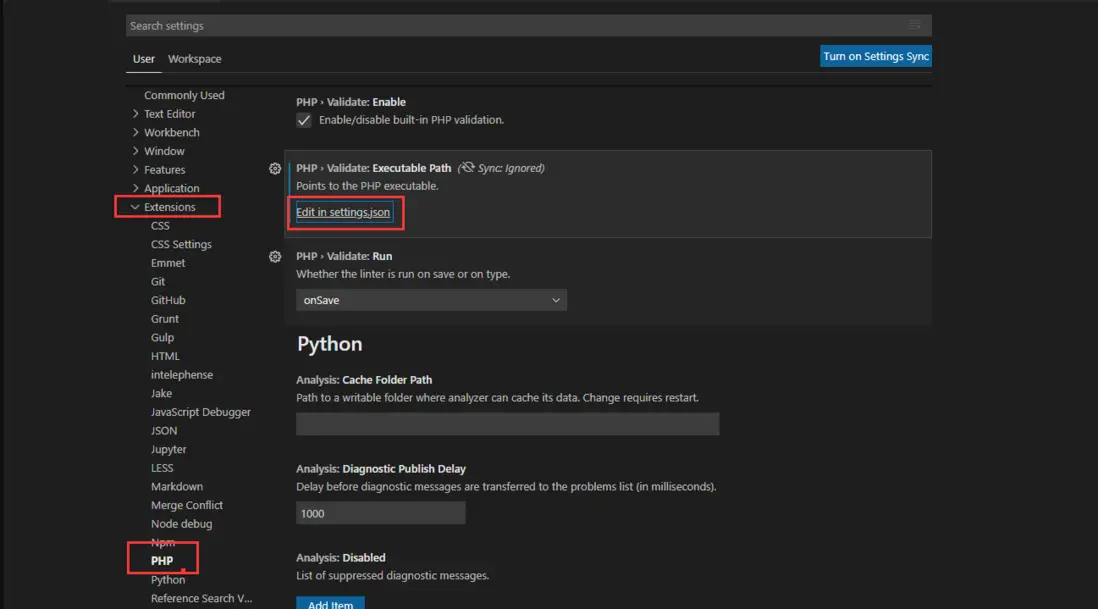Select Git extension settings
The width and height of the screenshot is (1098, 609).
158,282
